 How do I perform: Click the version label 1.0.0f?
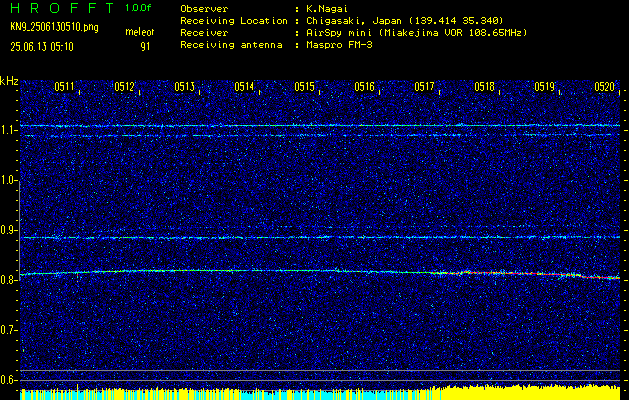pos(138,8)
